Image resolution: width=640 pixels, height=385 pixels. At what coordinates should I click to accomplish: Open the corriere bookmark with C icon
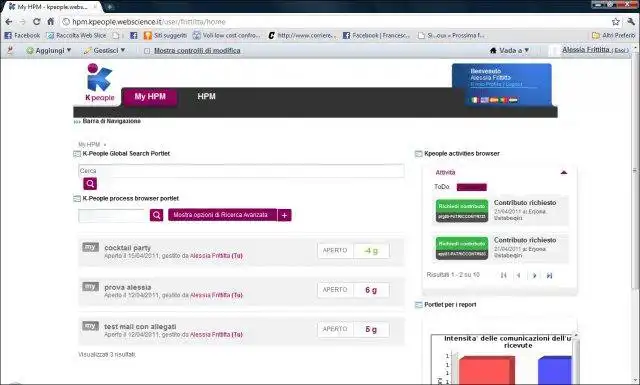pyautogui.click(x=302, y=36)
